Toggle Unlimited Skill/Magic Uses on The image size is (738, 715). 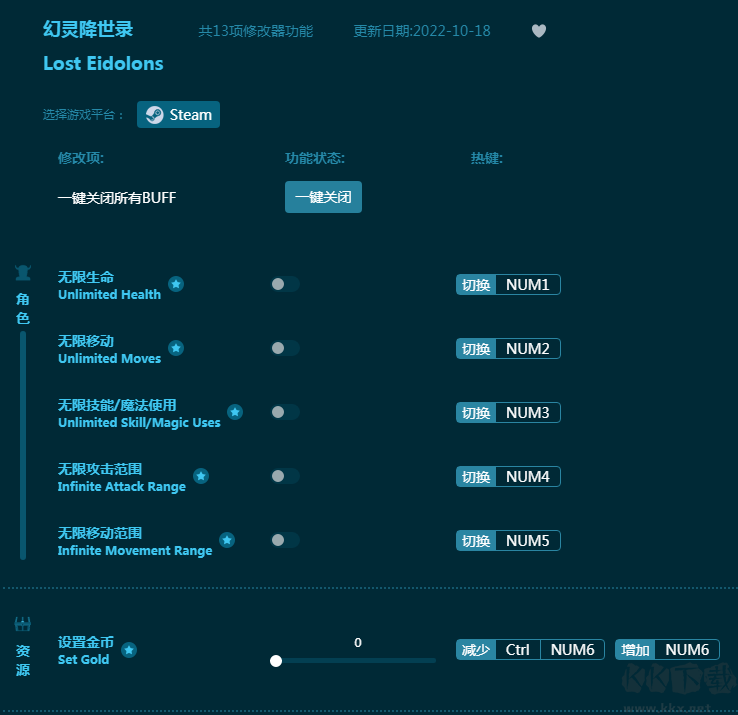pyautogui.click(x=285, y=412)
